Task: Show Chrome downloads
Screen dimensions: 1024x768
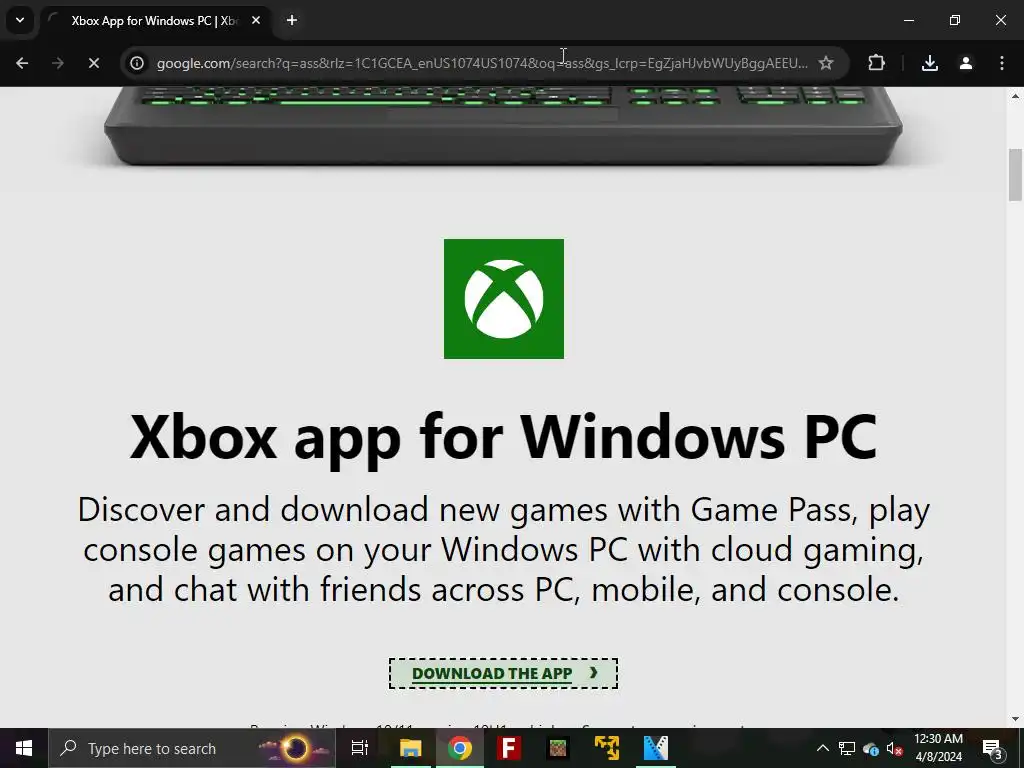Action: click(x=930, y=63)
